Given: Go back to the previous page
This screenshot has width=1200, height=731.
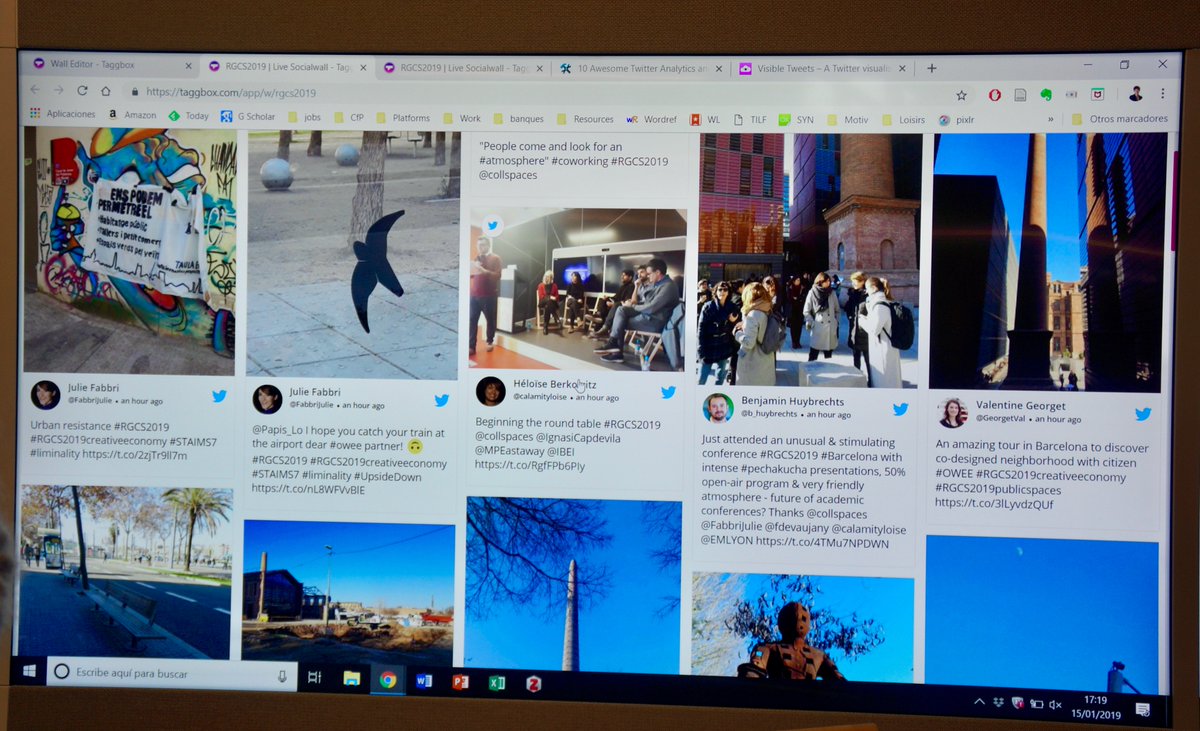Looking at the screenshot, I should [35, 90].
